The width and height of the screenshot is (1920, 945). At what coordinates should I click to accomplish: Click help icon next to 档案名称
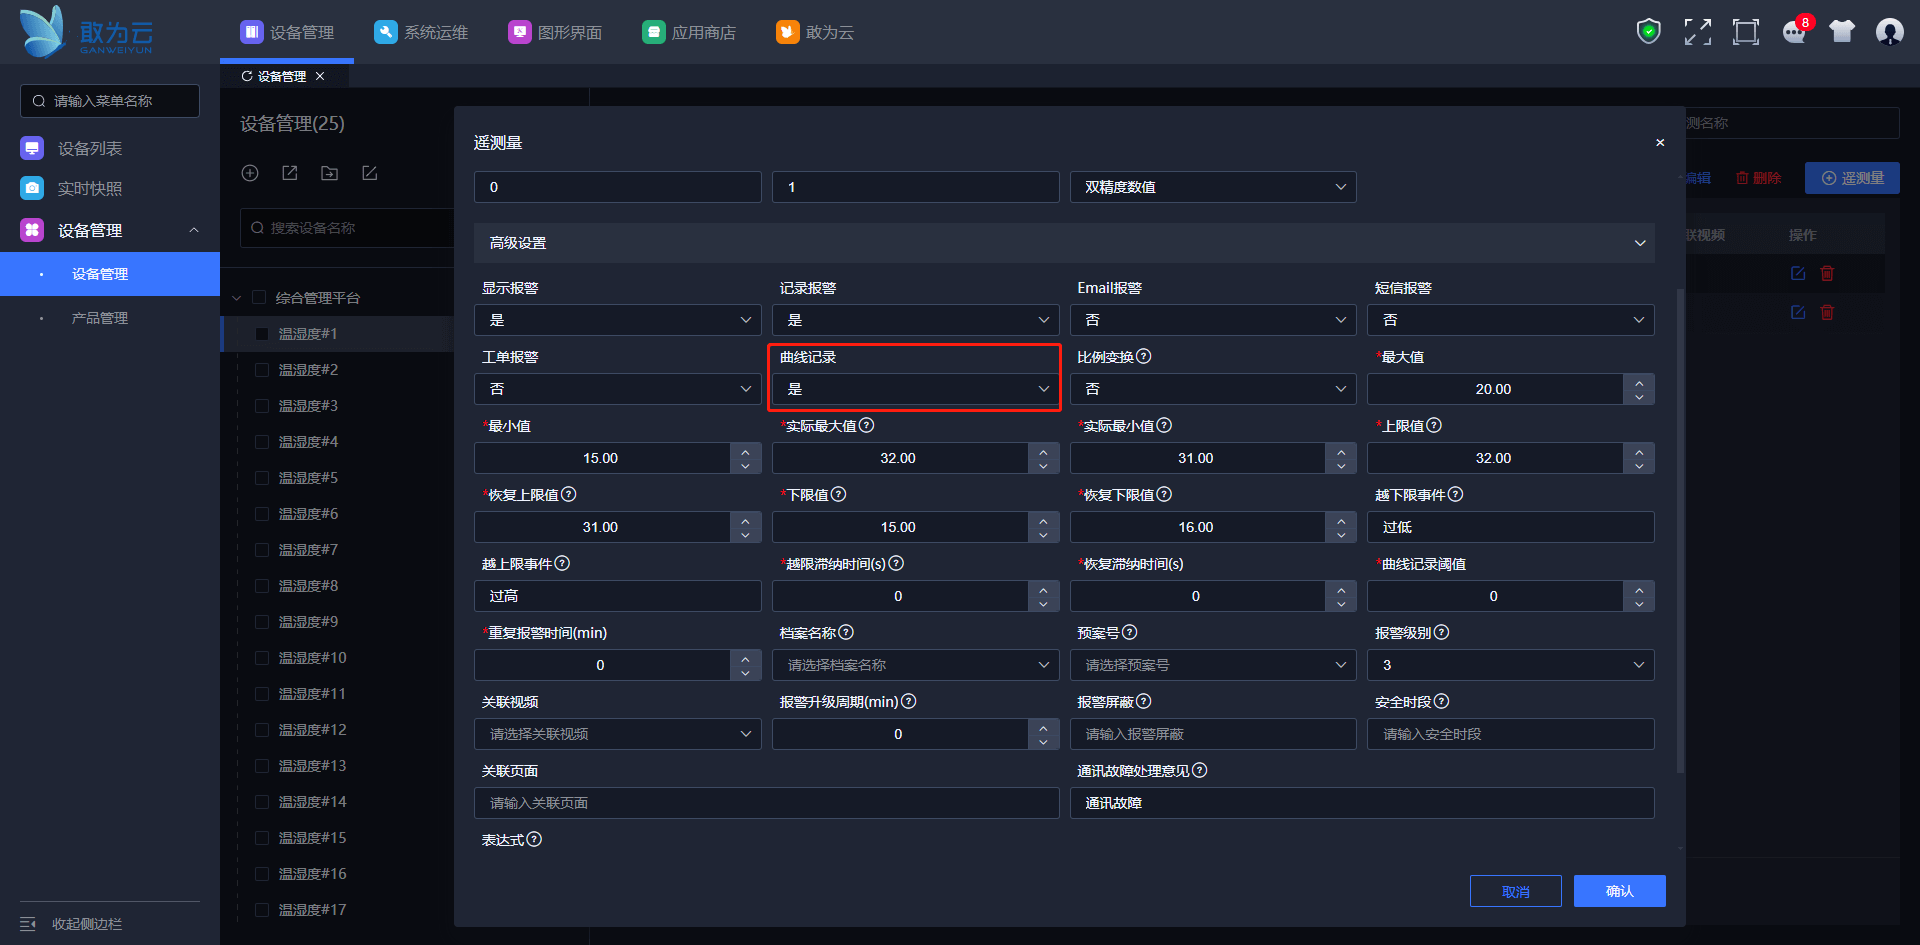(x=846, y=632)
